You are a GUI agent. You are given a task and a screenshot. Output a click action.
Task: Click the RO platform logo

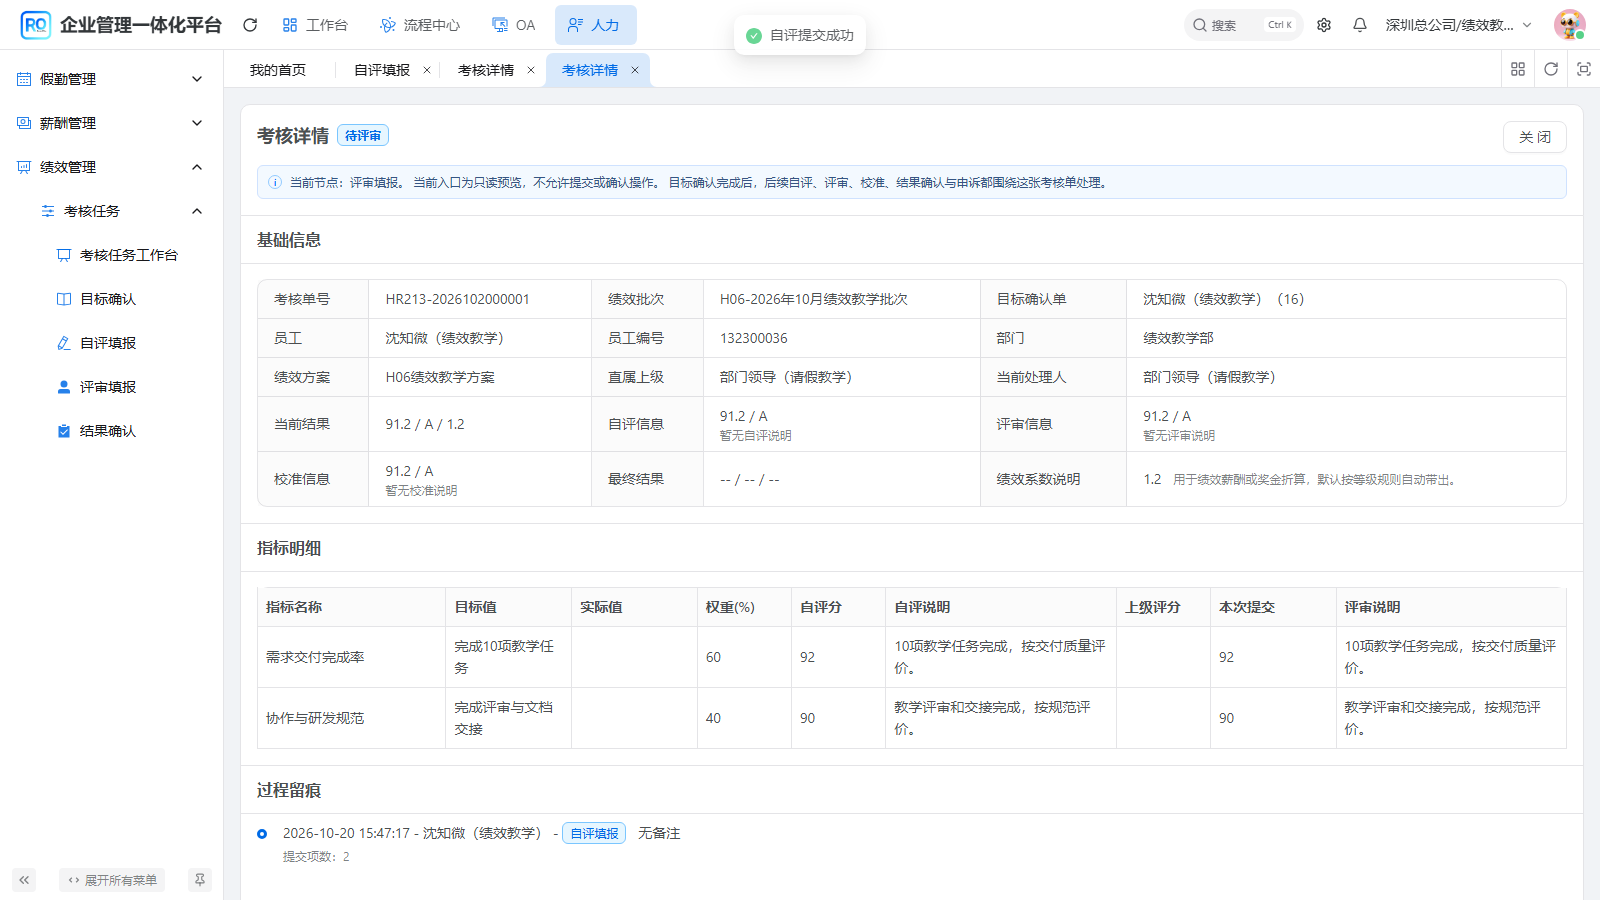36,25
